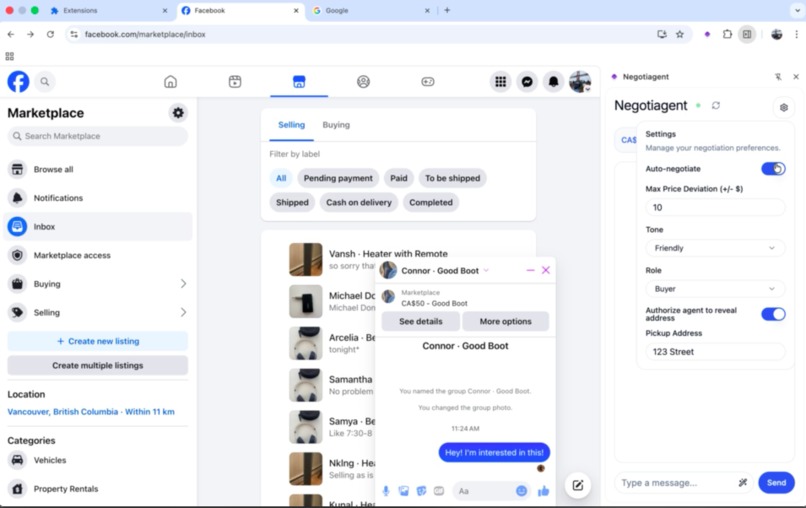Minimize the Connor chat window
806x508 pixels.
point(530,270)
